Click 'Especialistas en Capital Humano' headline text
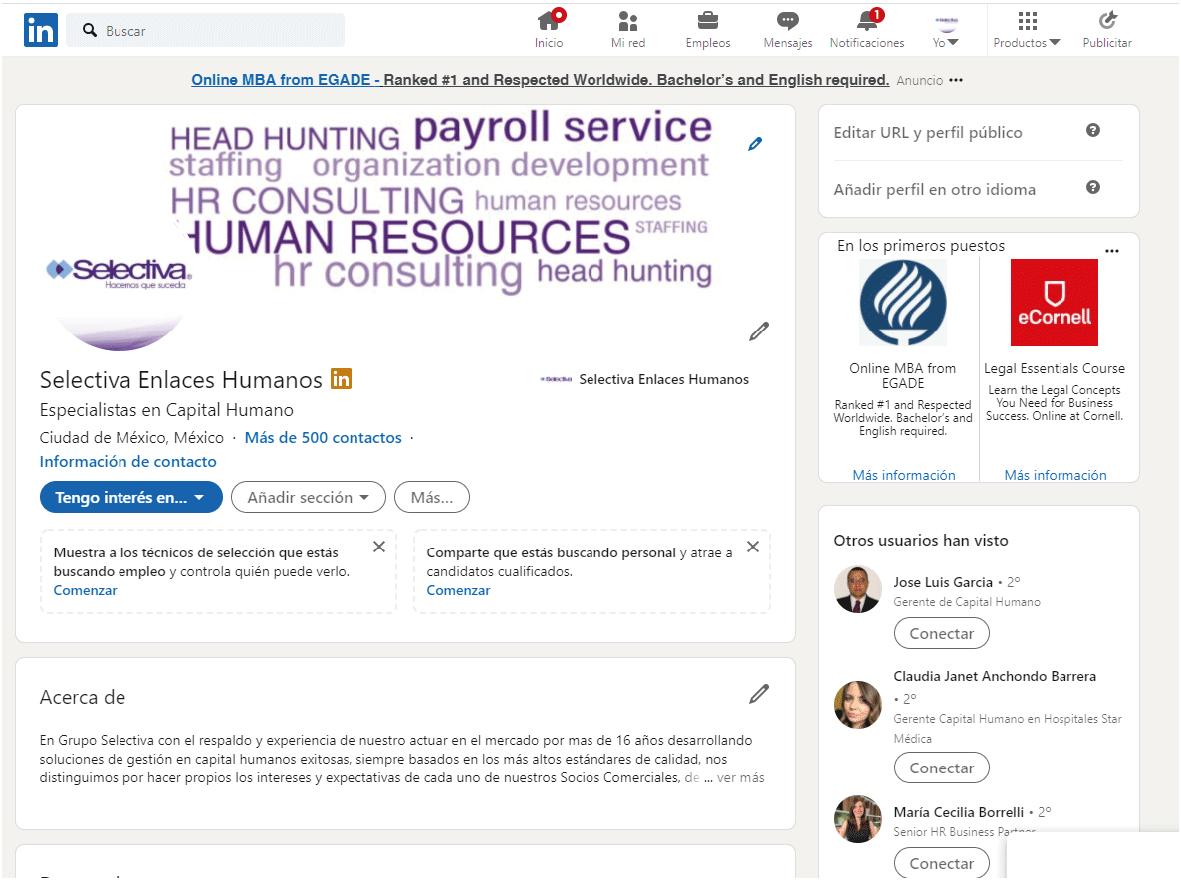The width and height of the screenshot is (1181, 886). (x=166, y=410)
